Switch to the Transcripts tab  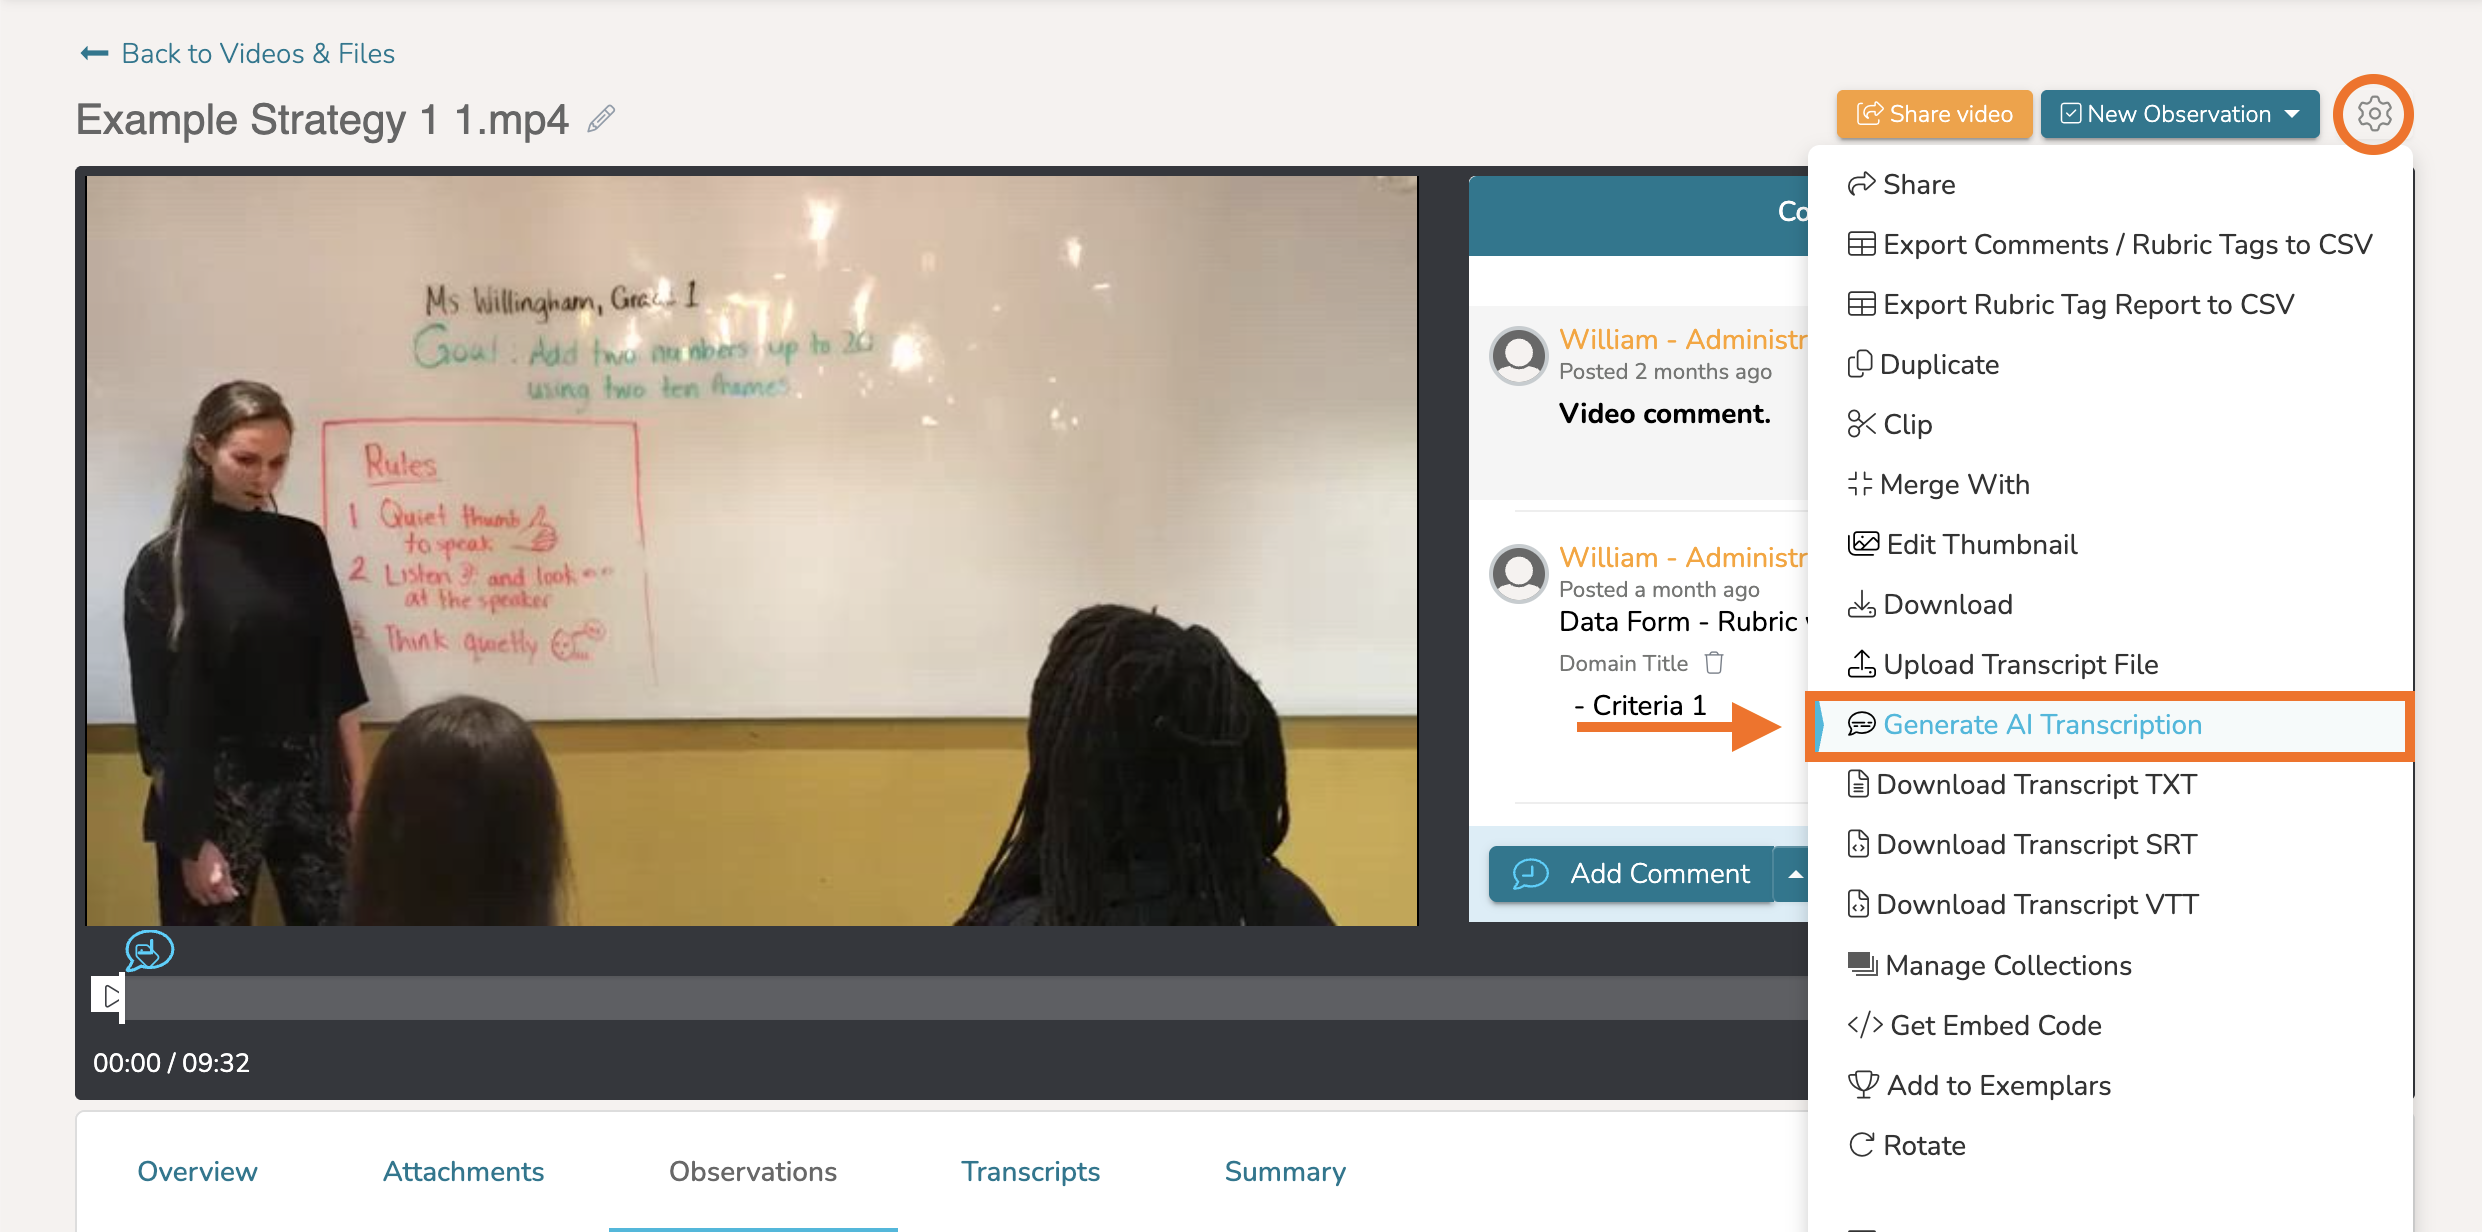click(1030, 1171)
